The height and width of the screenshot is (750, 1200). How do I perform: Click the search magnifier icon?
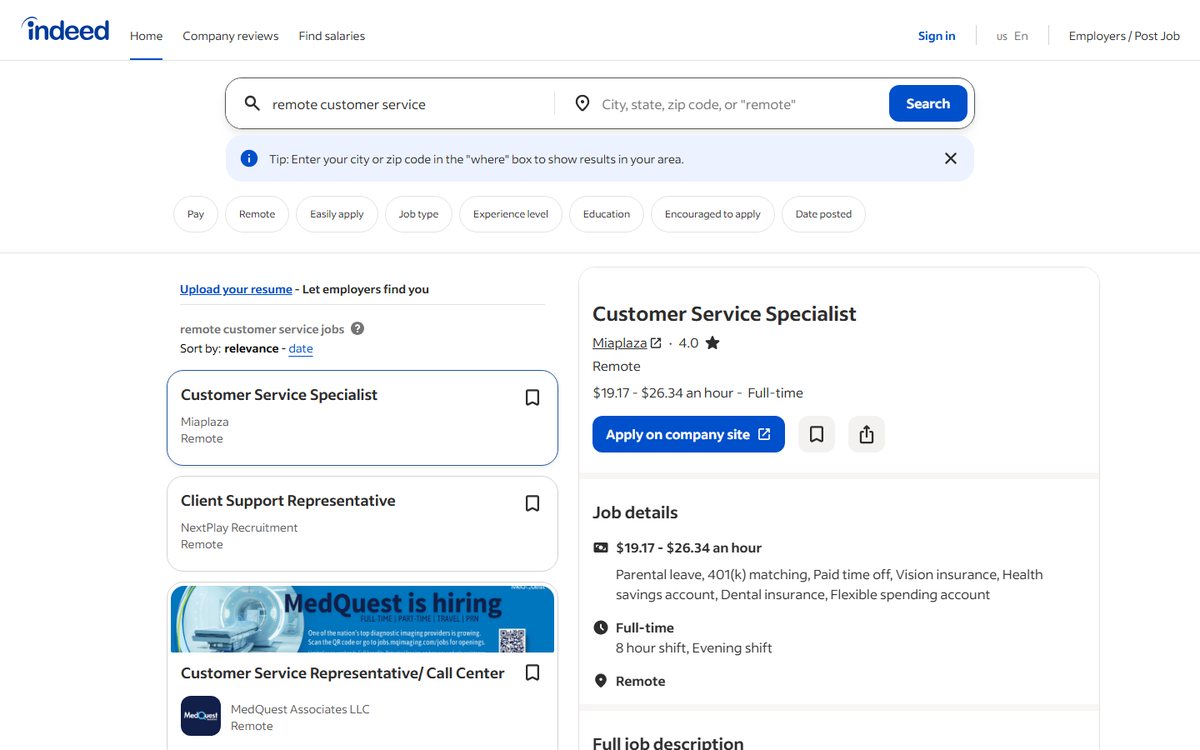pyautogui.click(x=252, y=104)
